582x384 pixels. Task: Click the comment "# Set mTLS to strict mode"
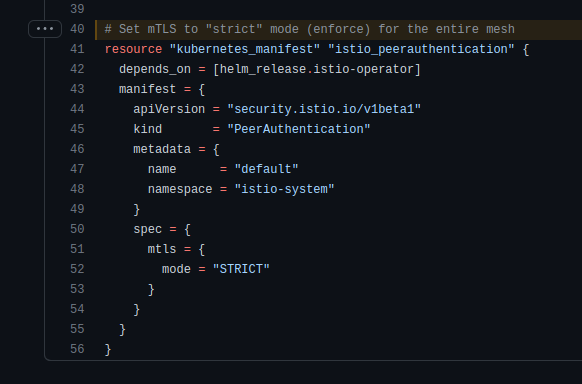(310, 29)
